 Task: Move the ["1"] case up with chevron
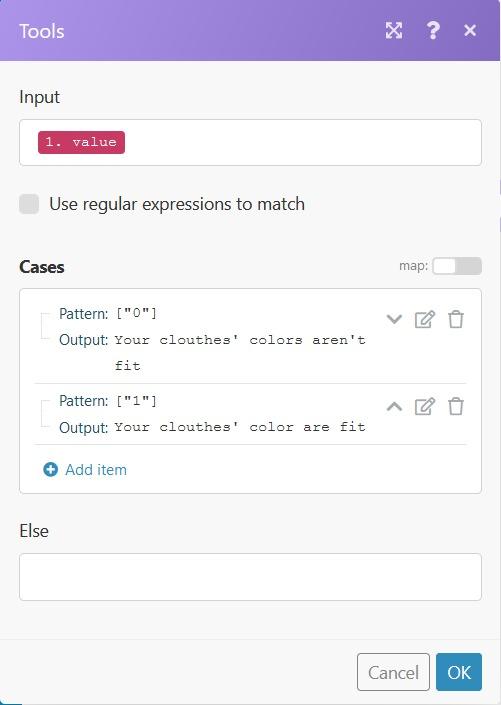pos(394,406)
